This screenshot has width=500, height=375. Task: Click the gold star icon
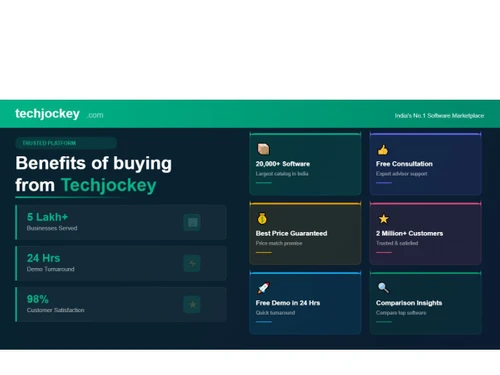(x=384, y=219)
